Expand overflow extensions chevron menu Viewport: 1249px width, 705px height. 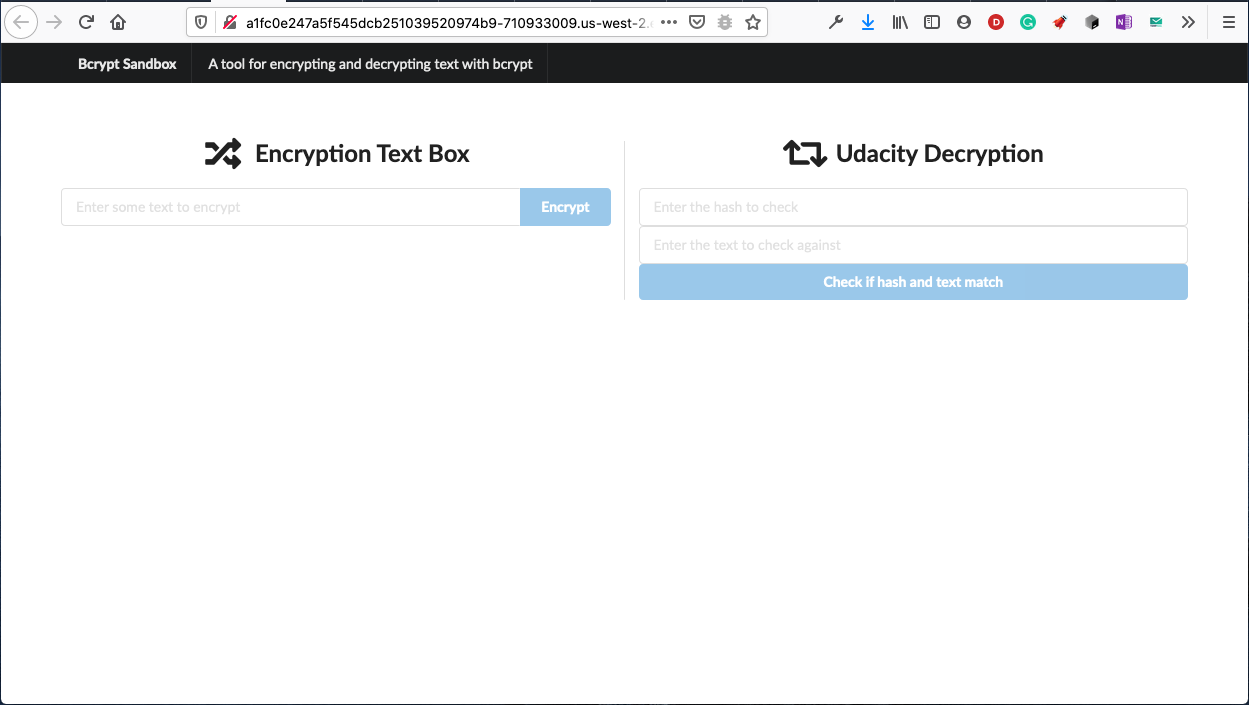tap(1188, 22)
